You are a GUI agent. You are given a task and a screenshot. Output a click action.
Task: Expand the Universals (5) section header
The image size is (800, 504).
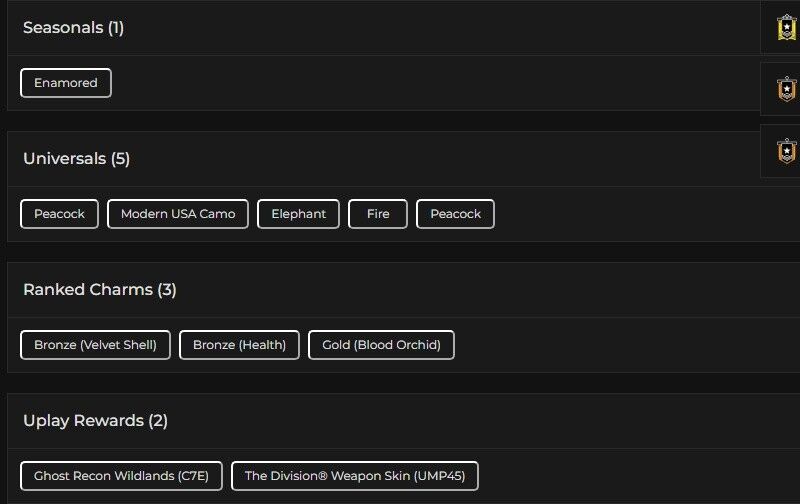pyautogui.click(x=77, y=159)
